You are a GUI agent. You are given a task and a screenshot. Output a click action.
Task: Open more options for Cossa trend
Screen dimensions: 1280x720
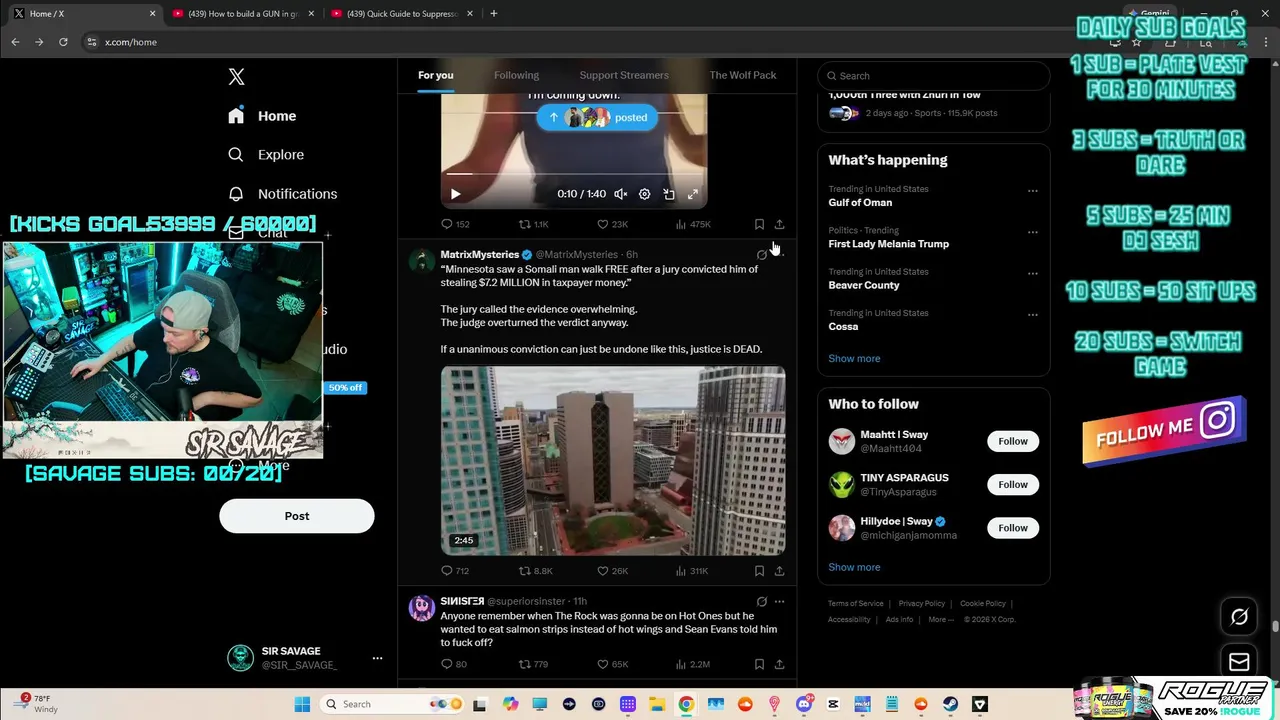click(x=1033, y=315)
